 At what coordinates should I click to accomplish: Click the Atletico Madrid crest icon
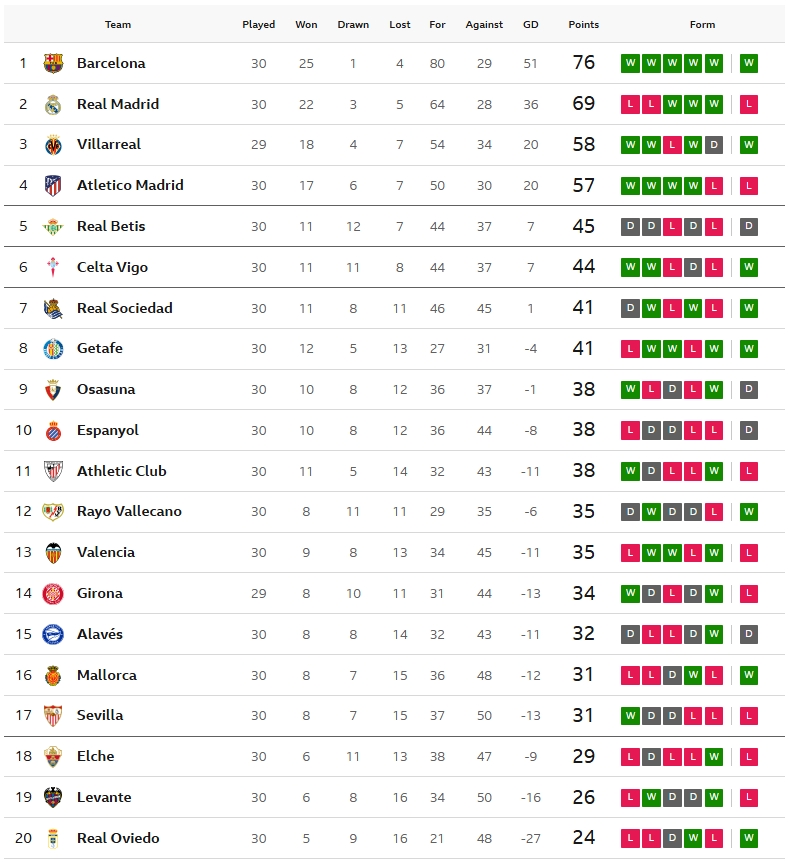pyautogui.click(x=53, y=185)
